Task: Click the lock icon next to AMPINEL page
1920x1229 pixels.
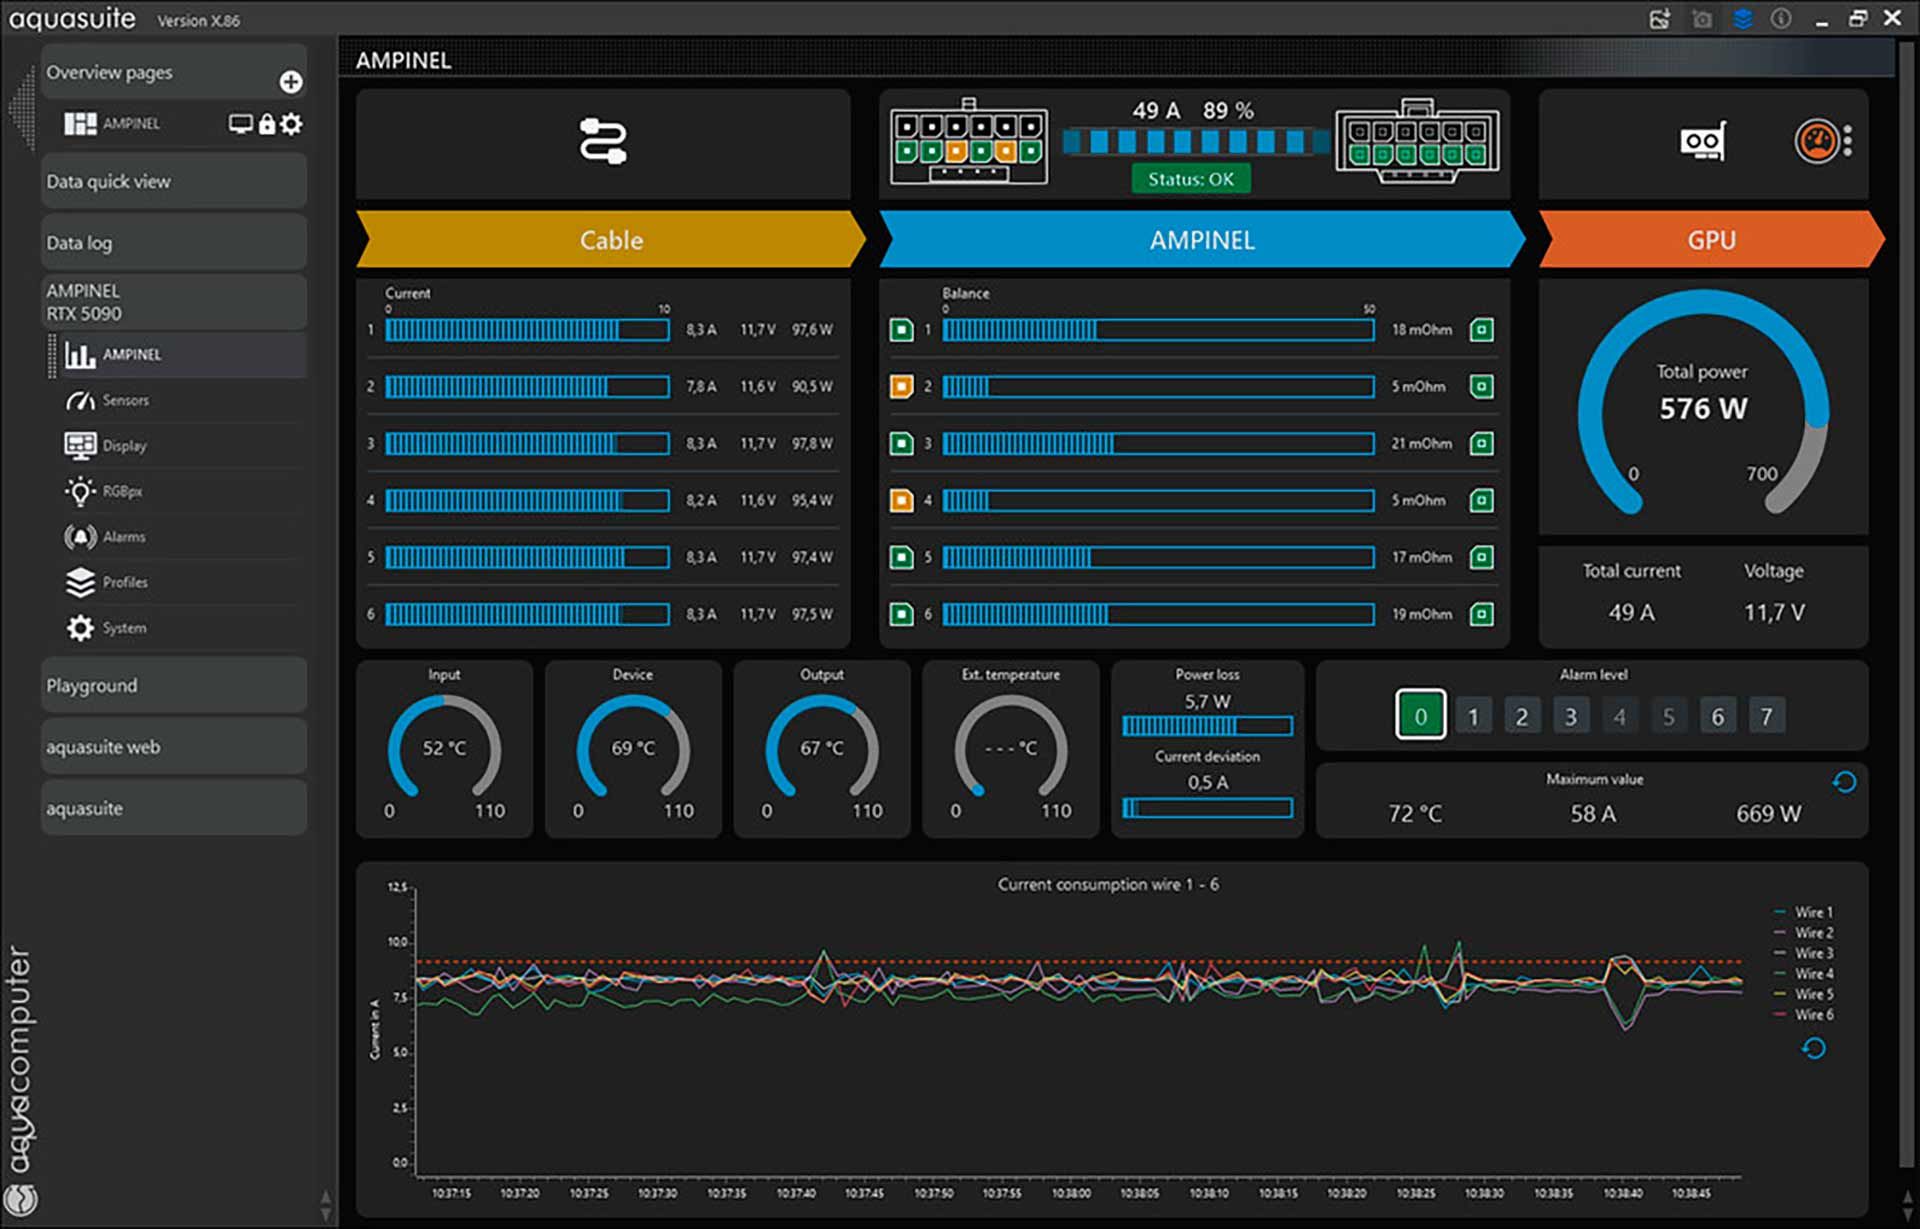Action: click(266, 124)
